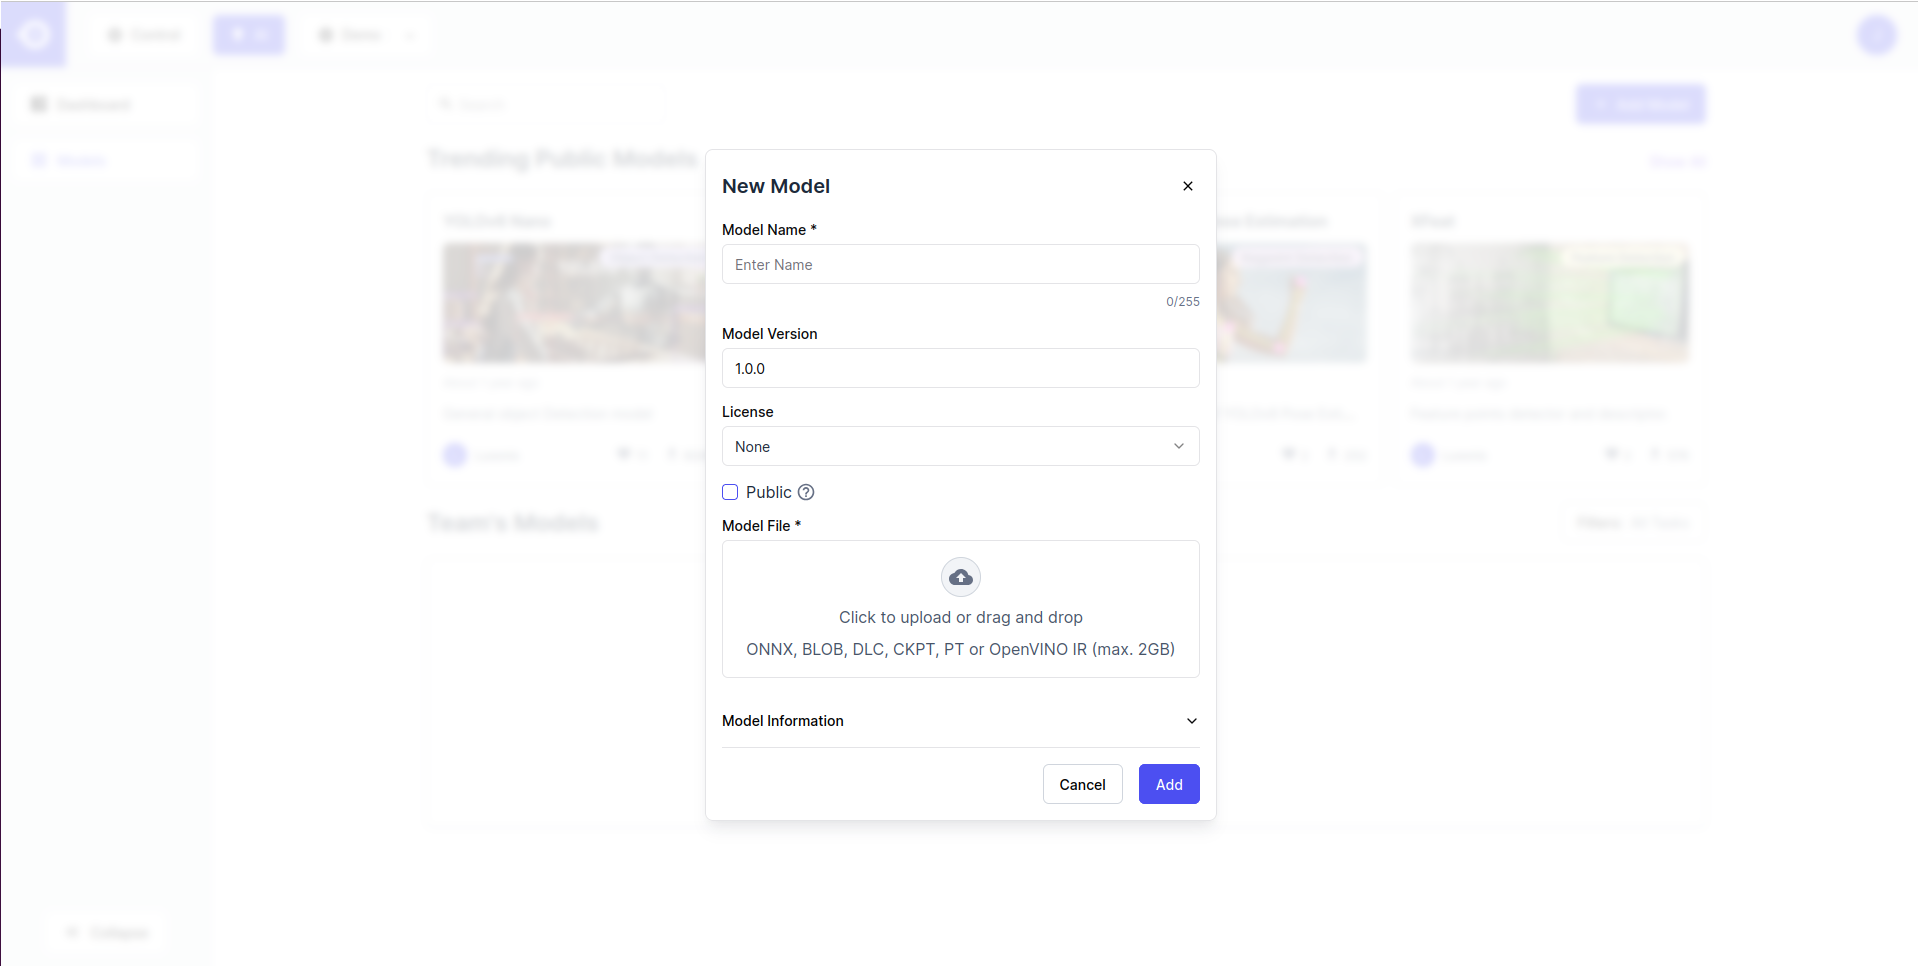This screenshot has height=966, width=1918.
Task: Click the cloud upload icon
Action: (x=960, y=577)
